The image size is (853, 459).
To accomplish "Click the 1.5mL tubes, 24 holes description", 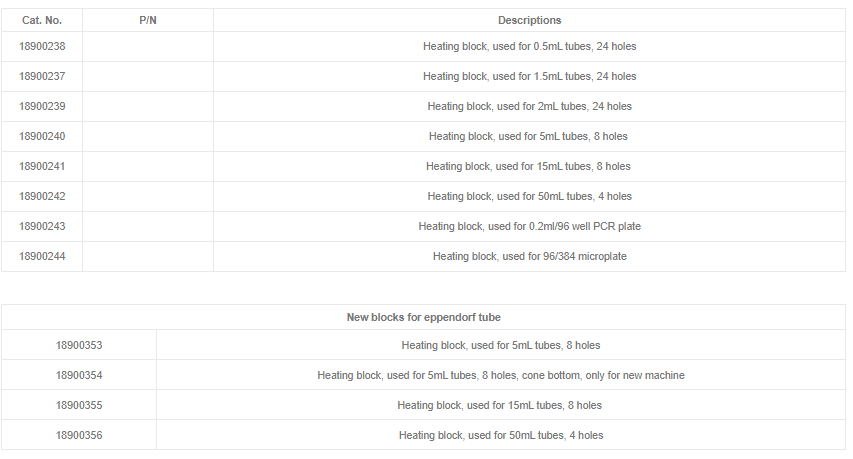I will point(529,77).
